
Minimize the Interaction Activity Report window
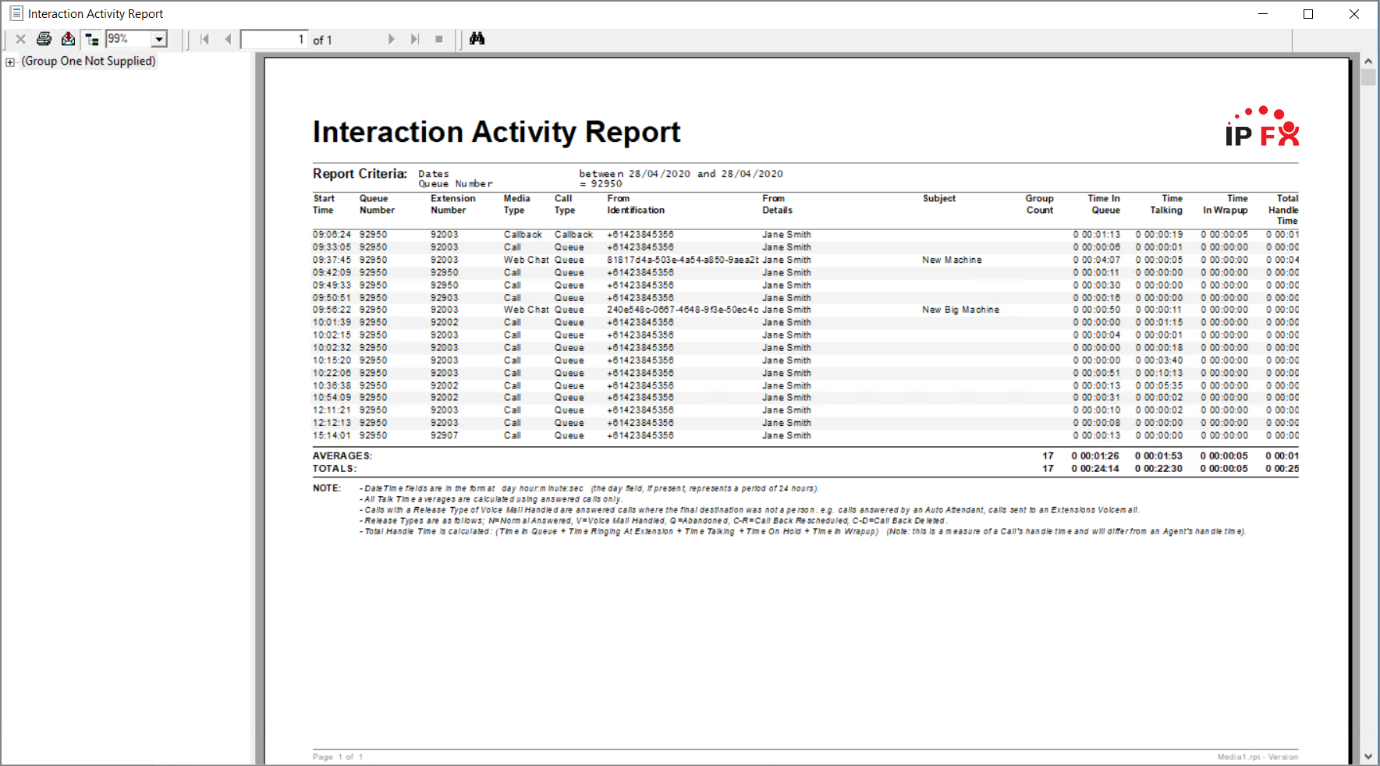tap(1262, 14)
